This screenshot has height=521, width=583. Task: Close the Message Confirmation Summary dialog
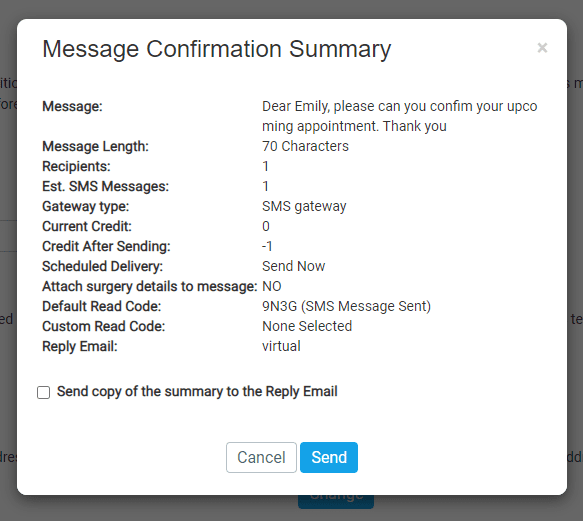coord(542,48)
